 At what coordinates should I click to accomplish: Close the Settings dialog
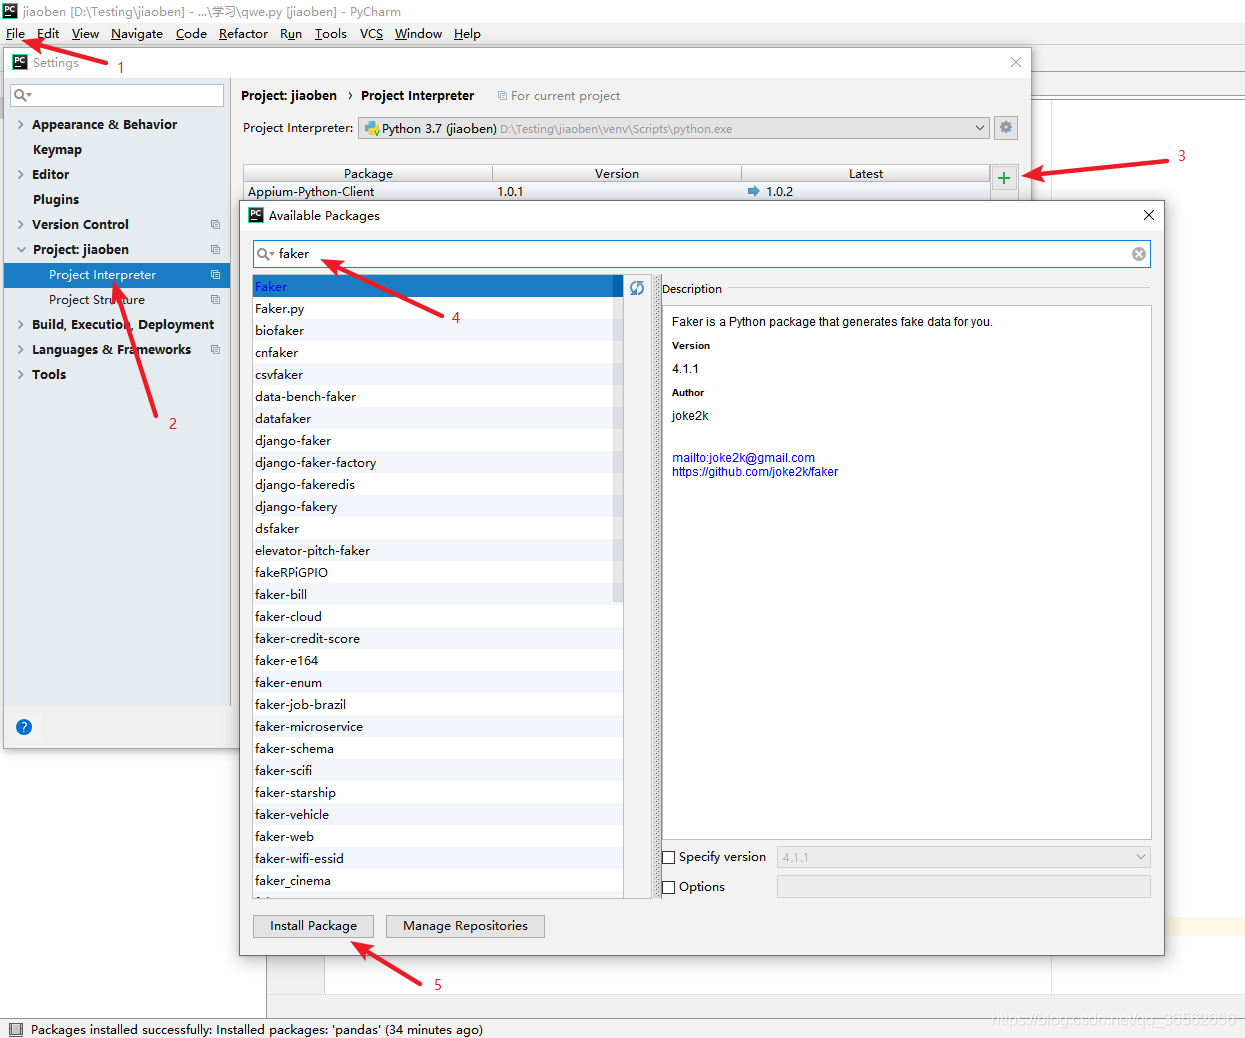pyautogui.click(x=1016, y=62)
